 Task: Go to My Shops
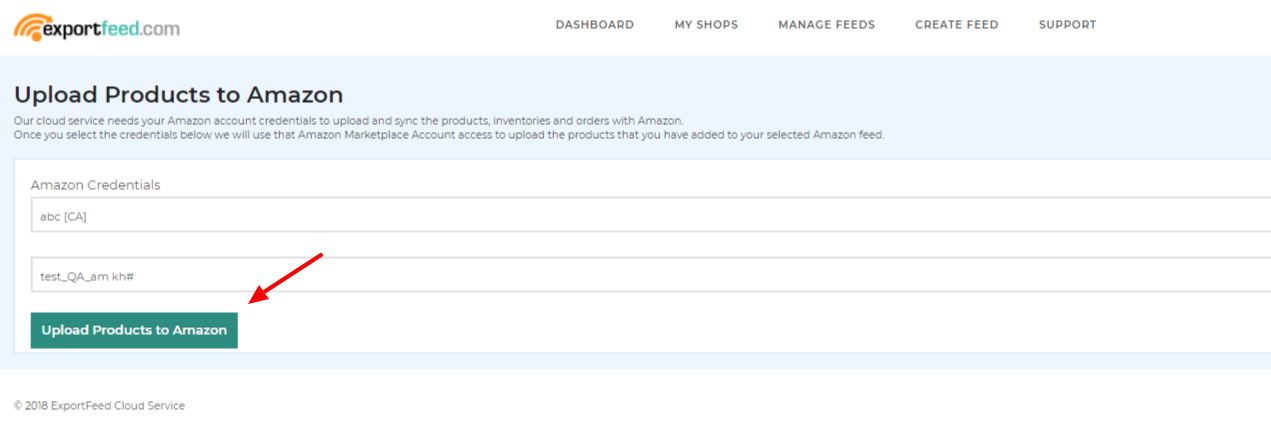tap(706, 25)
